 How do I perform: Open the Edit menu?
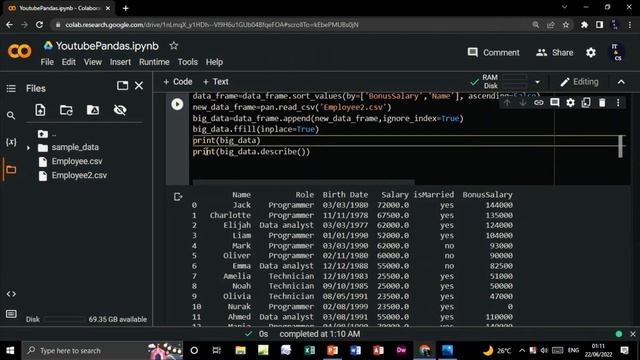[x=69, y=62]
